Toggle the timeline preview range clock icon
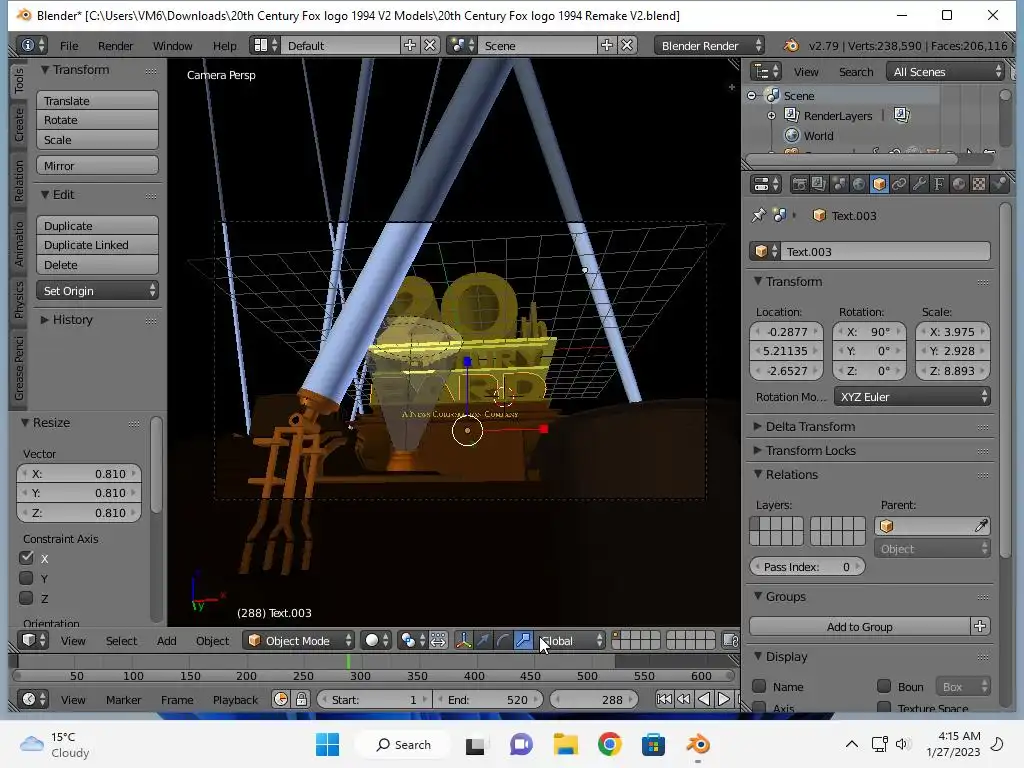This screenshot has width=1024, height=768. coord(281,699)
